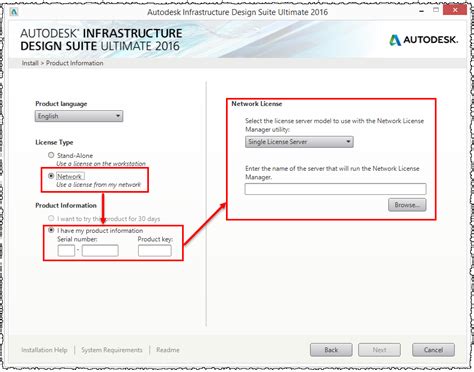This screenshot has height=372, width=474.
Task: Click the Product Information heading
Action: [66, 205]
